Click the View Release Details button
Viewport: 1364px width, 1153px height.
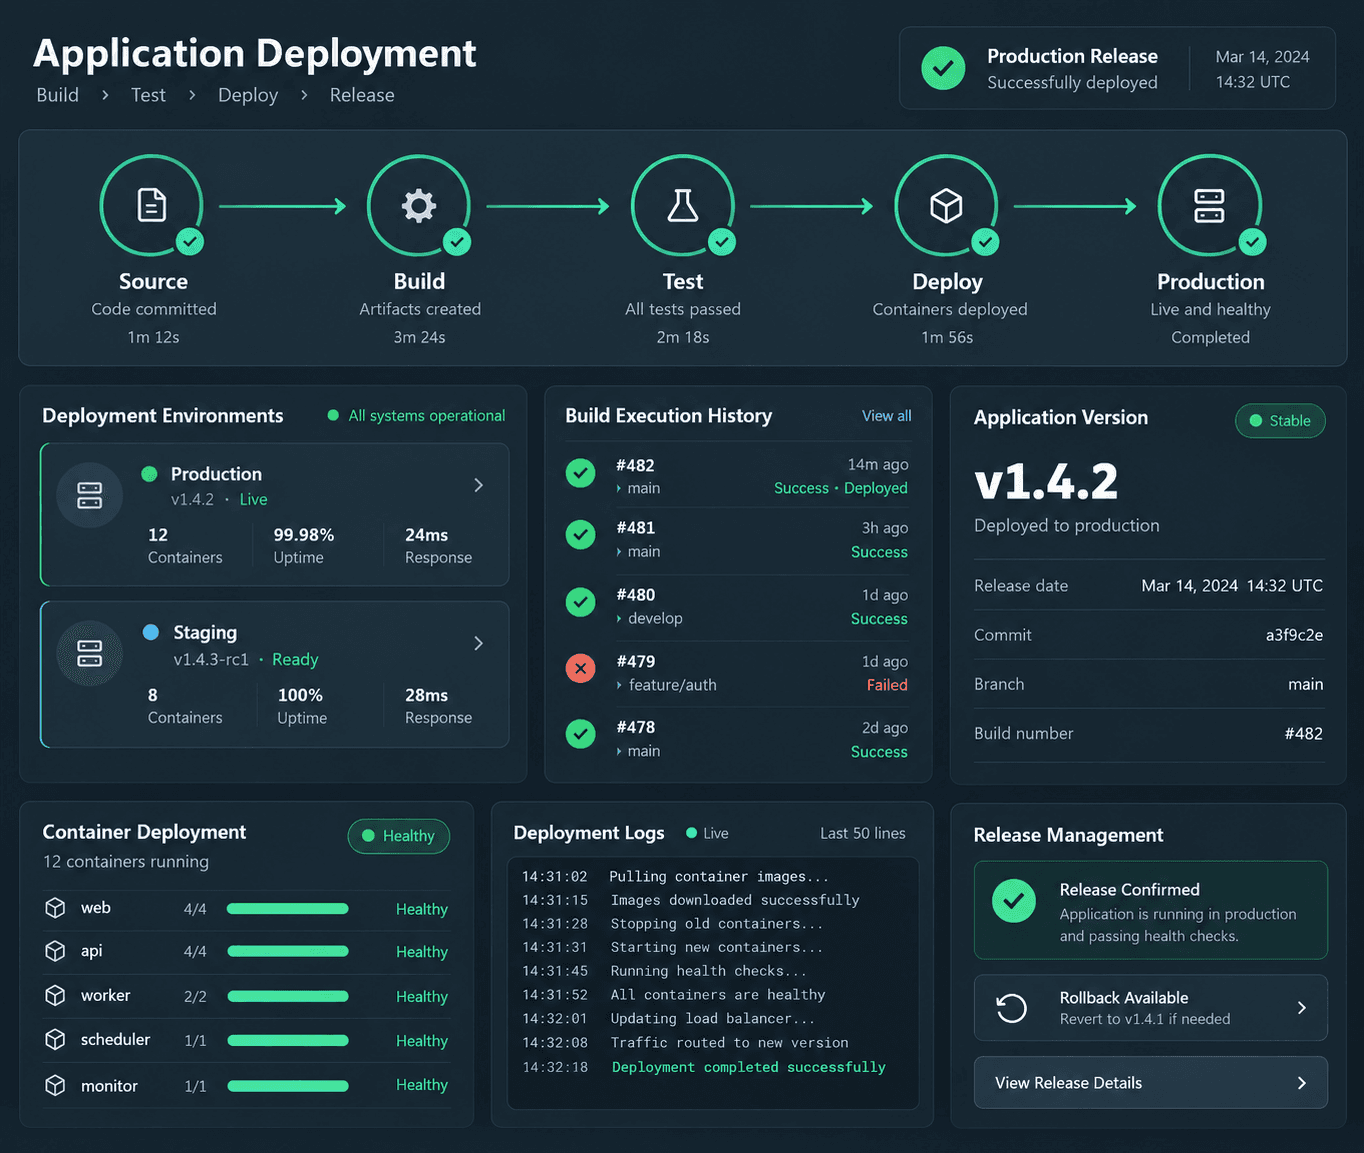(1151, 1083)
